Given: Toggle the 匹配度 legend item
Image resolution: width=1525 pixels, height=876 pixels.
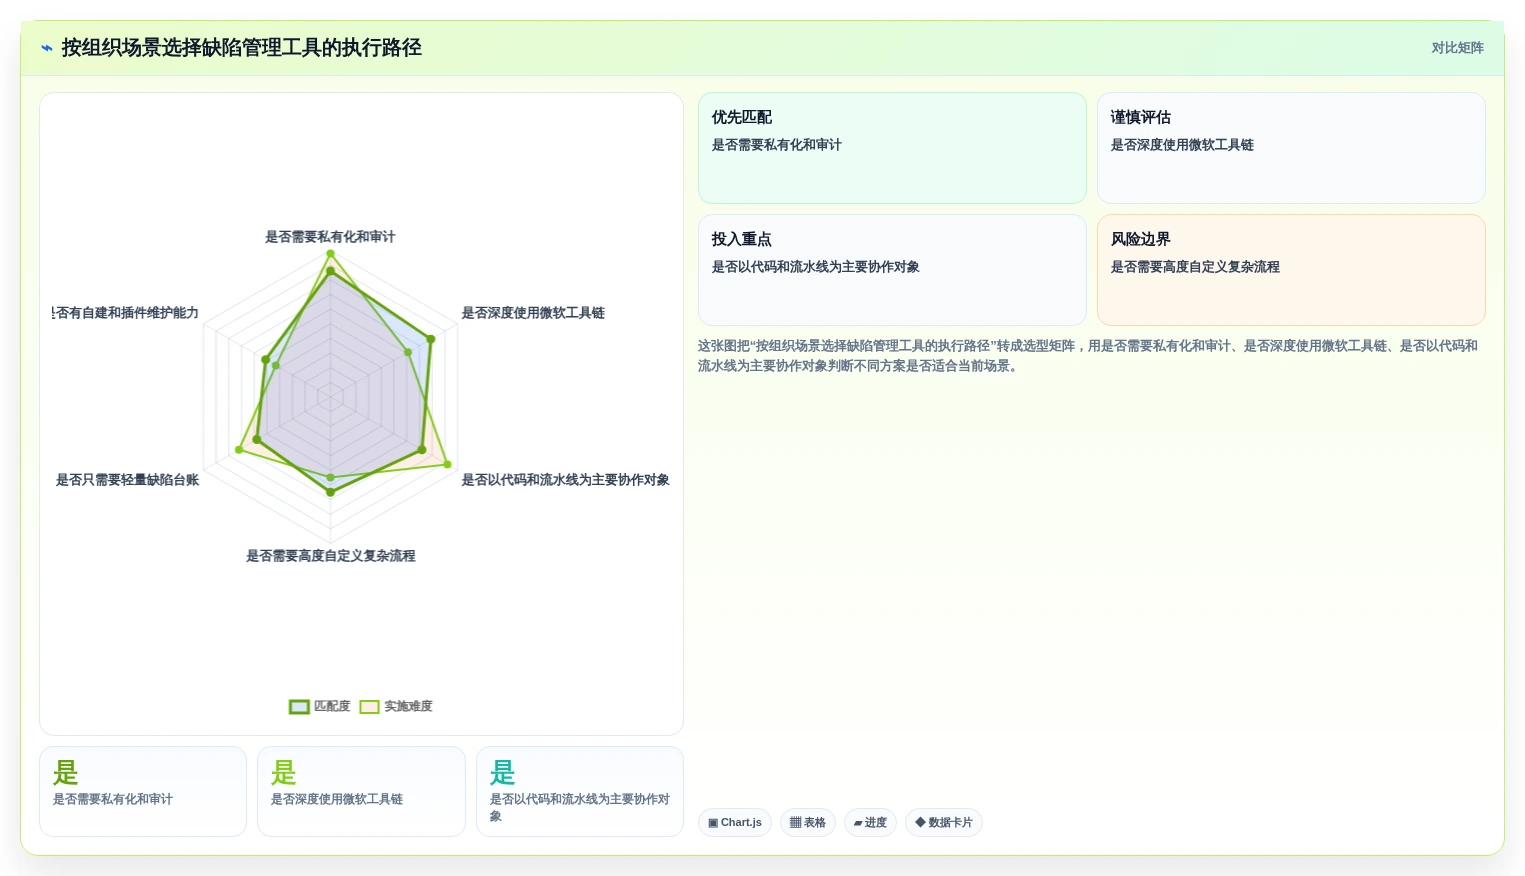Looking at the screenshot, I should (320, 706).
